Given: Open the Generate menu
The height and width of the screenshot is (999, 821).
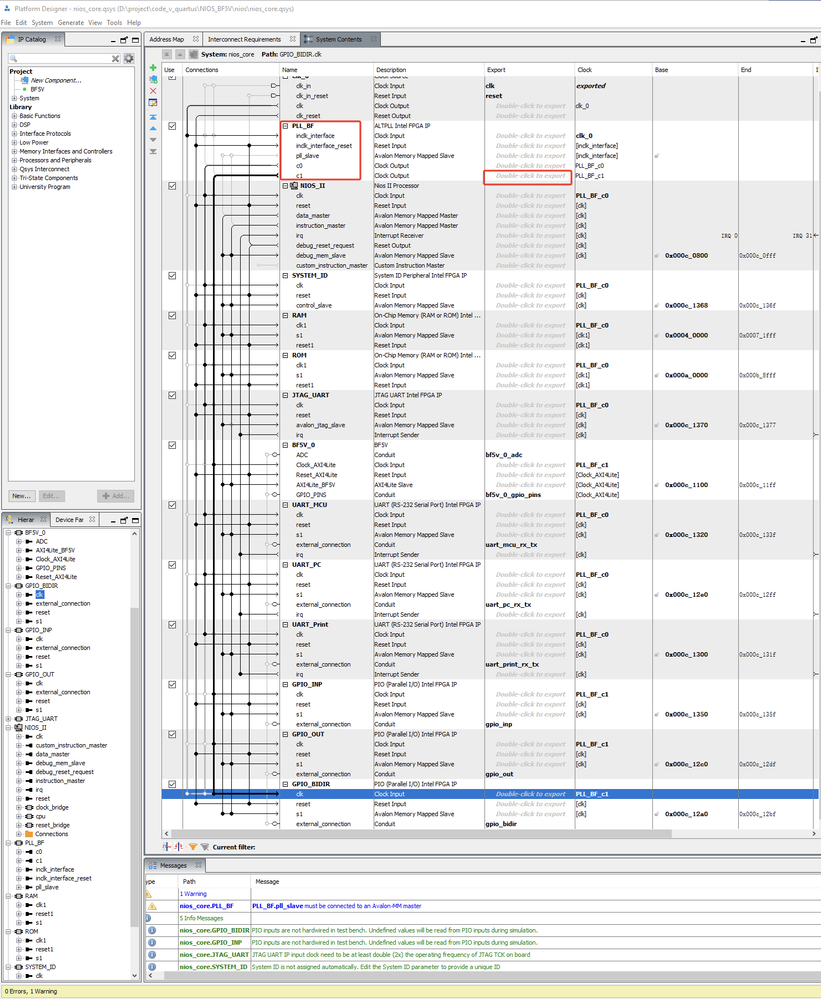Looking at the screenshot, I should tap(71, 22).
